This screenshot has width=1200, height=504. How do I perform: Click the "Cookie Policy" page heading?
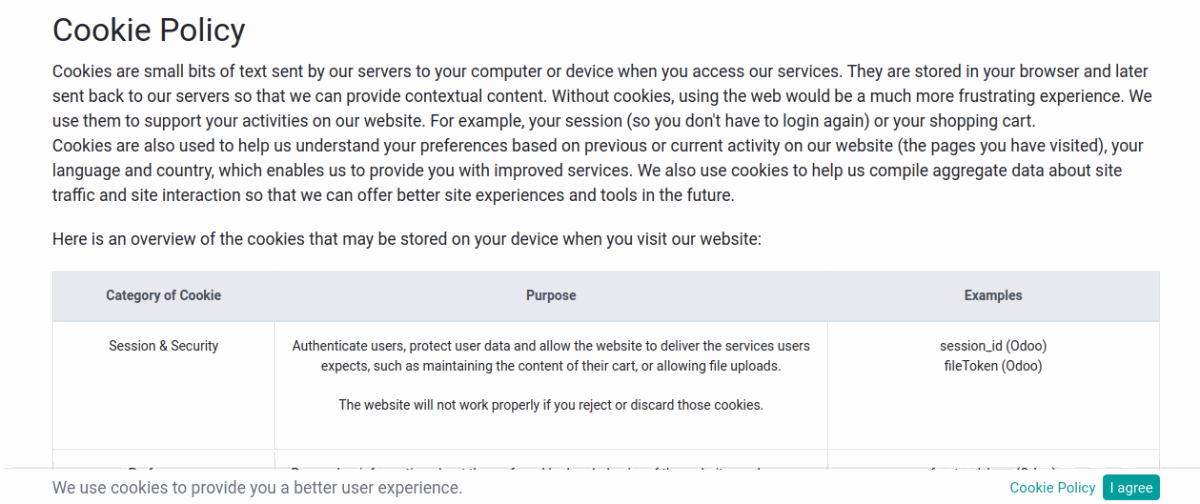tap(148, 30)
